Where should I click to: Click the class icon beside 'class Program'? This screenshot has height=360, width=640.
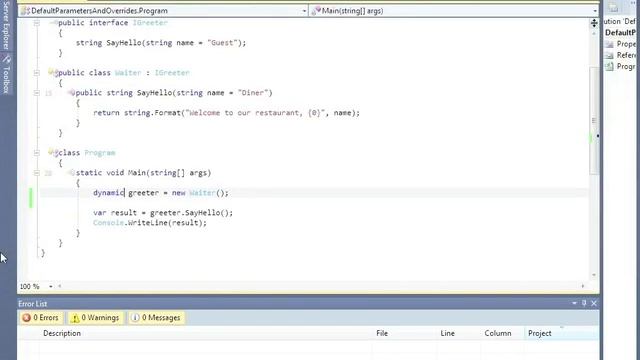(x=52, y=153)
